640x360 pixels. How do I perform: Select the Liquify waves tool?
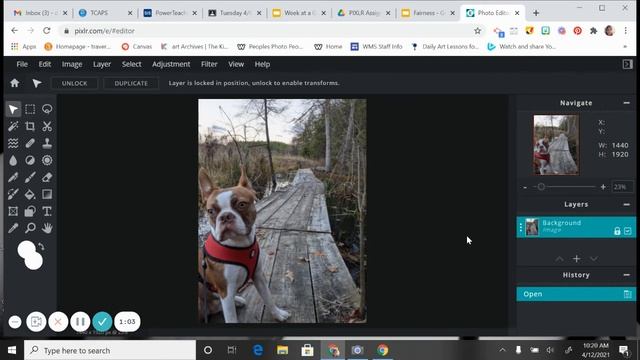[x=13, y=143]
